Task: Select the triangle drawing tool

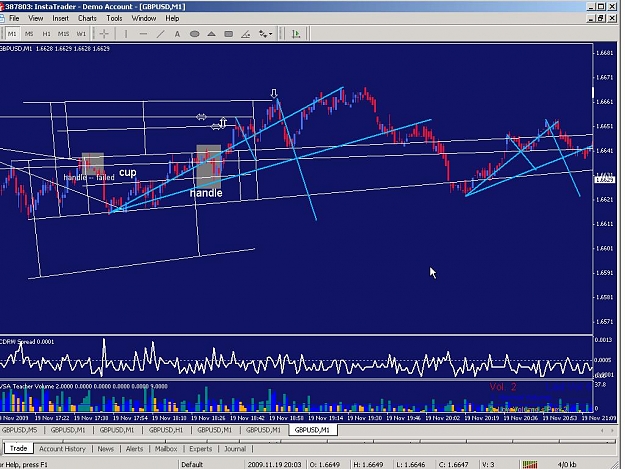Action: tap(211, 34)
